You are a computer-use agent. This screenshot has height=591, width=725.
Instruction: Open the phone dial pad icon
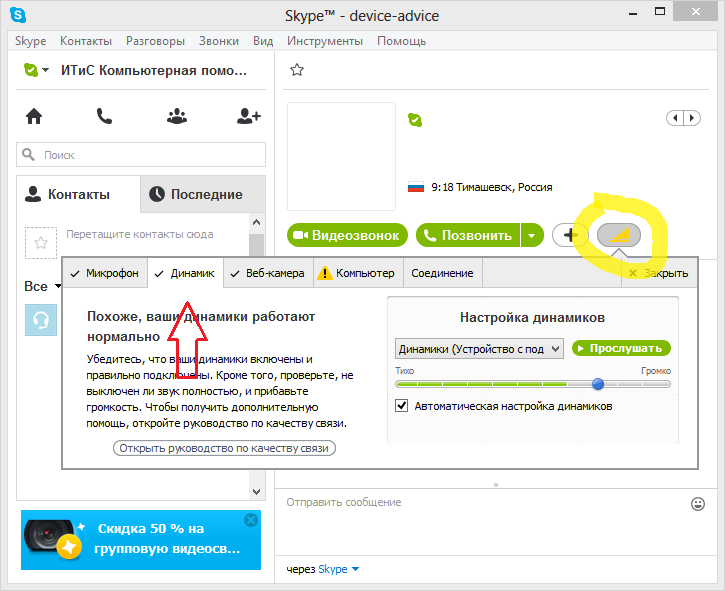pyautogui.click(x=104, y=116)
